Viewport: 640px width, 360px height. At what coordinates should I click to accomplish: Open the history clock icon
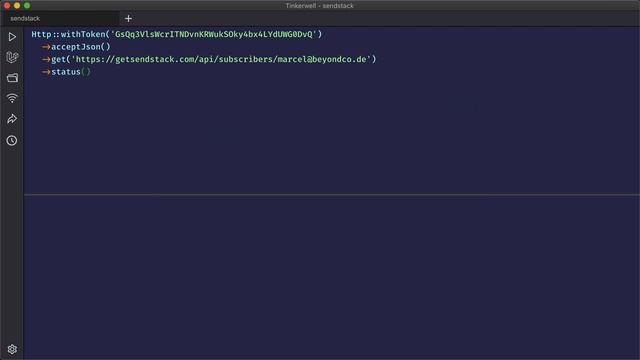pos(12,140)
